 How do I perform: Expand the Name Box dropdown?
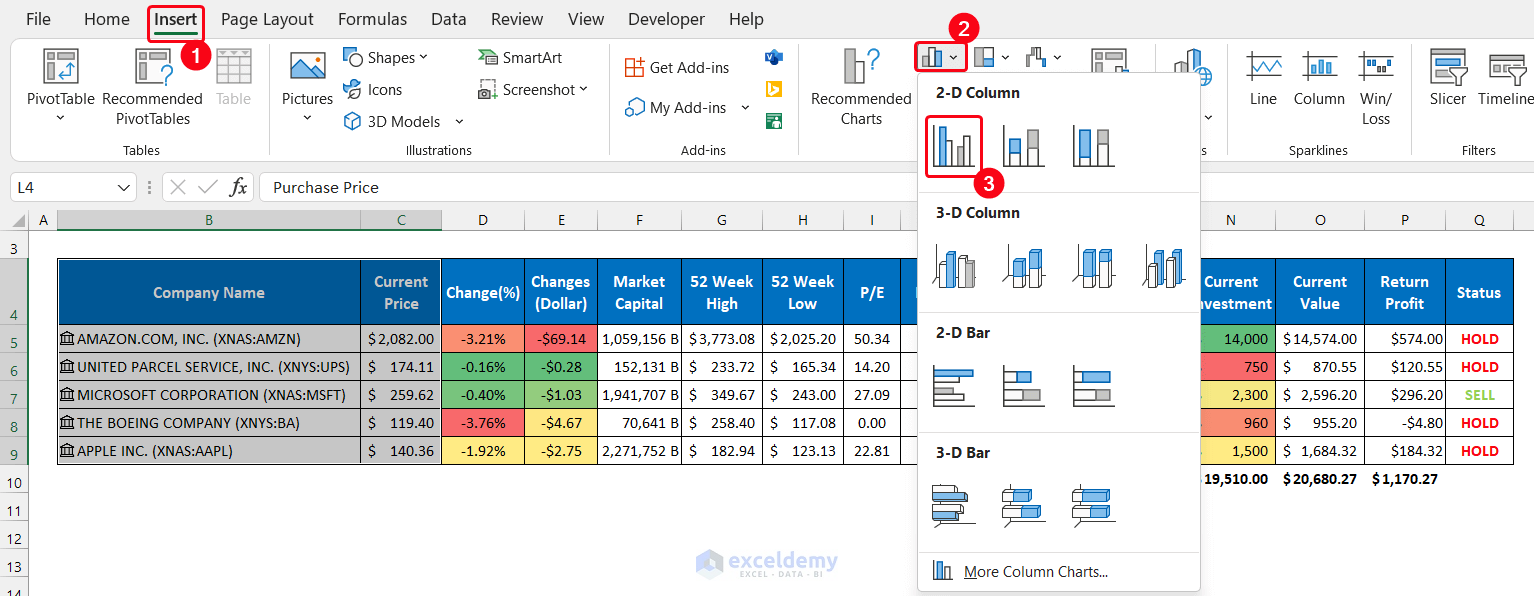[124, 187]
